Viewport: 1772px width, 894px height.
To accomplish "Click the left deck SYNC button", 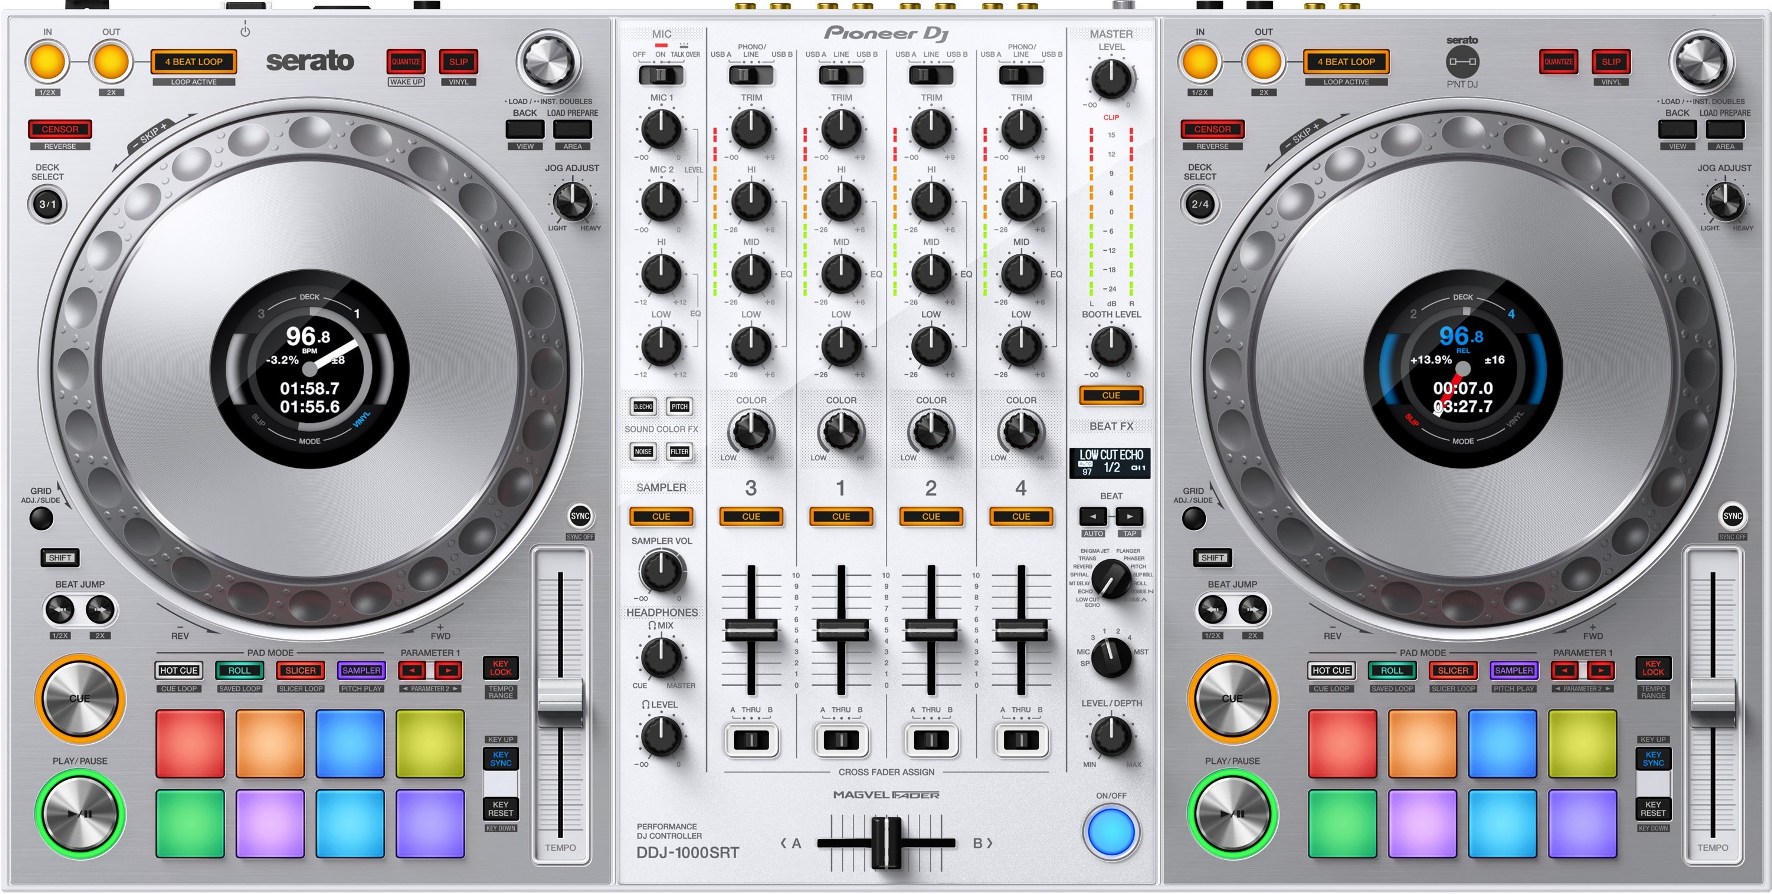I will pyautogui.click(x=580, y=516).
